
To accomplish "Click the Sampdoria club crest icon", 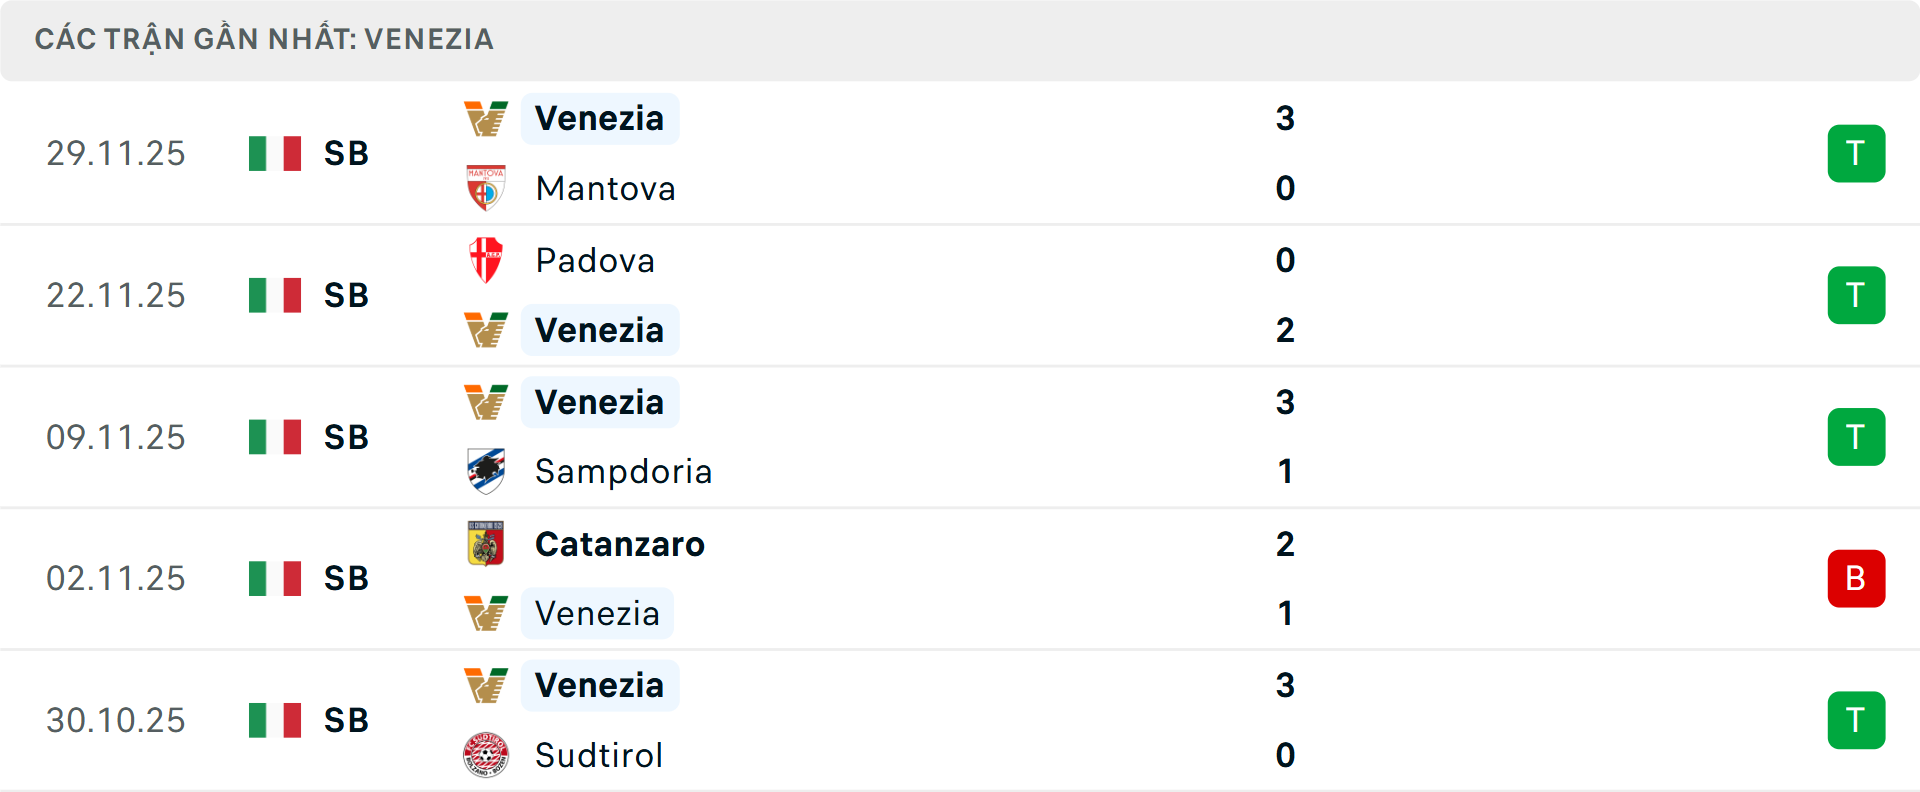I will click(486, 471).
